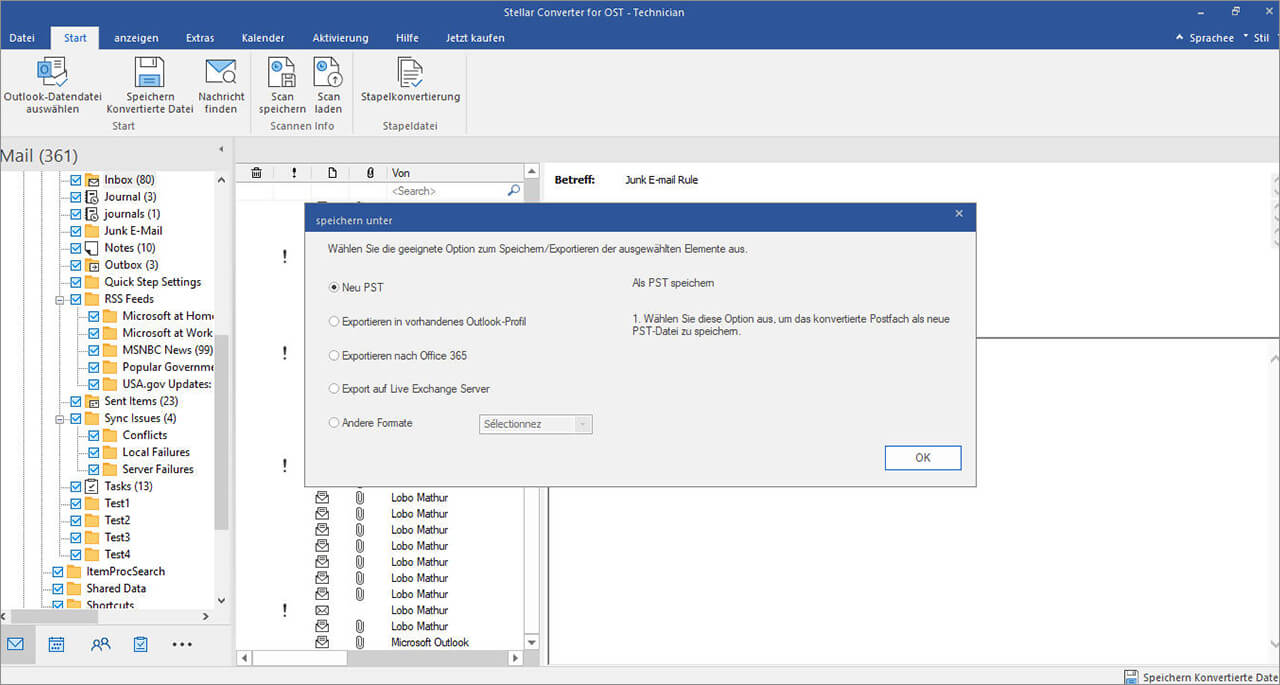Click Notes folder icon in tree

(x=92, y=248)
